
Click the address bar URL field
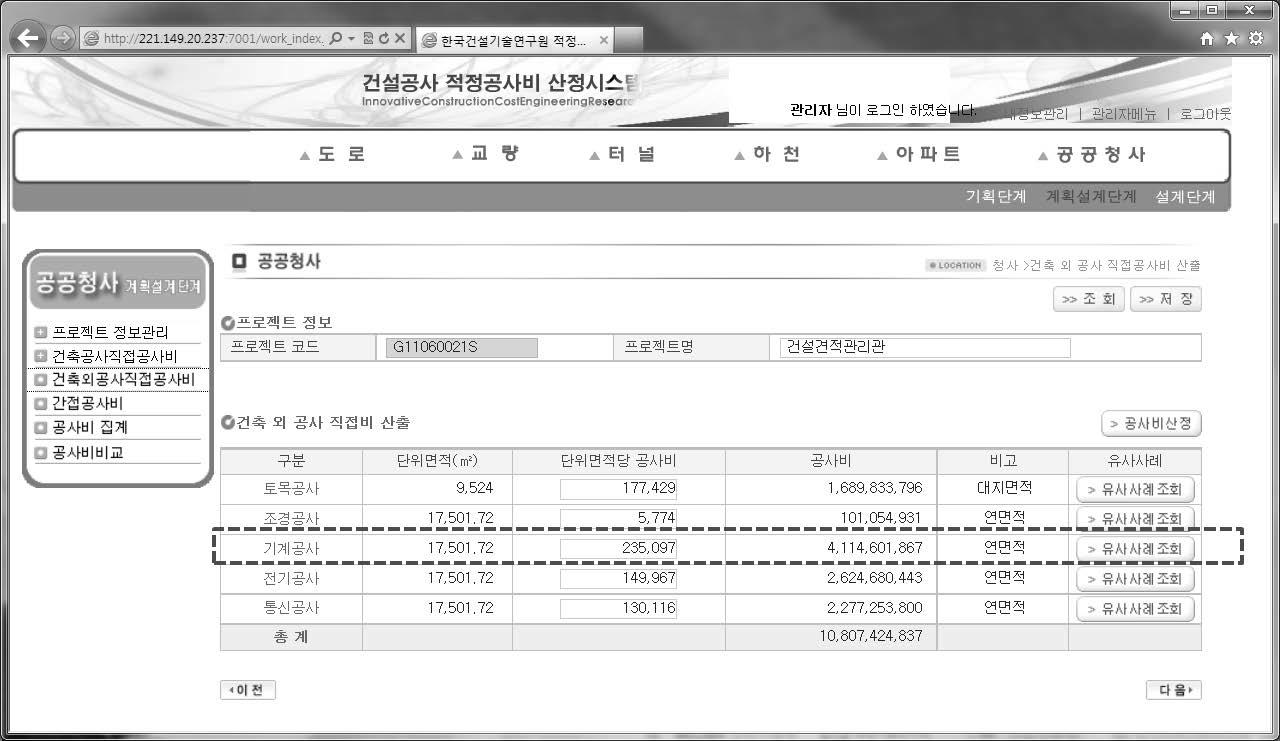(x=212, y=38)
